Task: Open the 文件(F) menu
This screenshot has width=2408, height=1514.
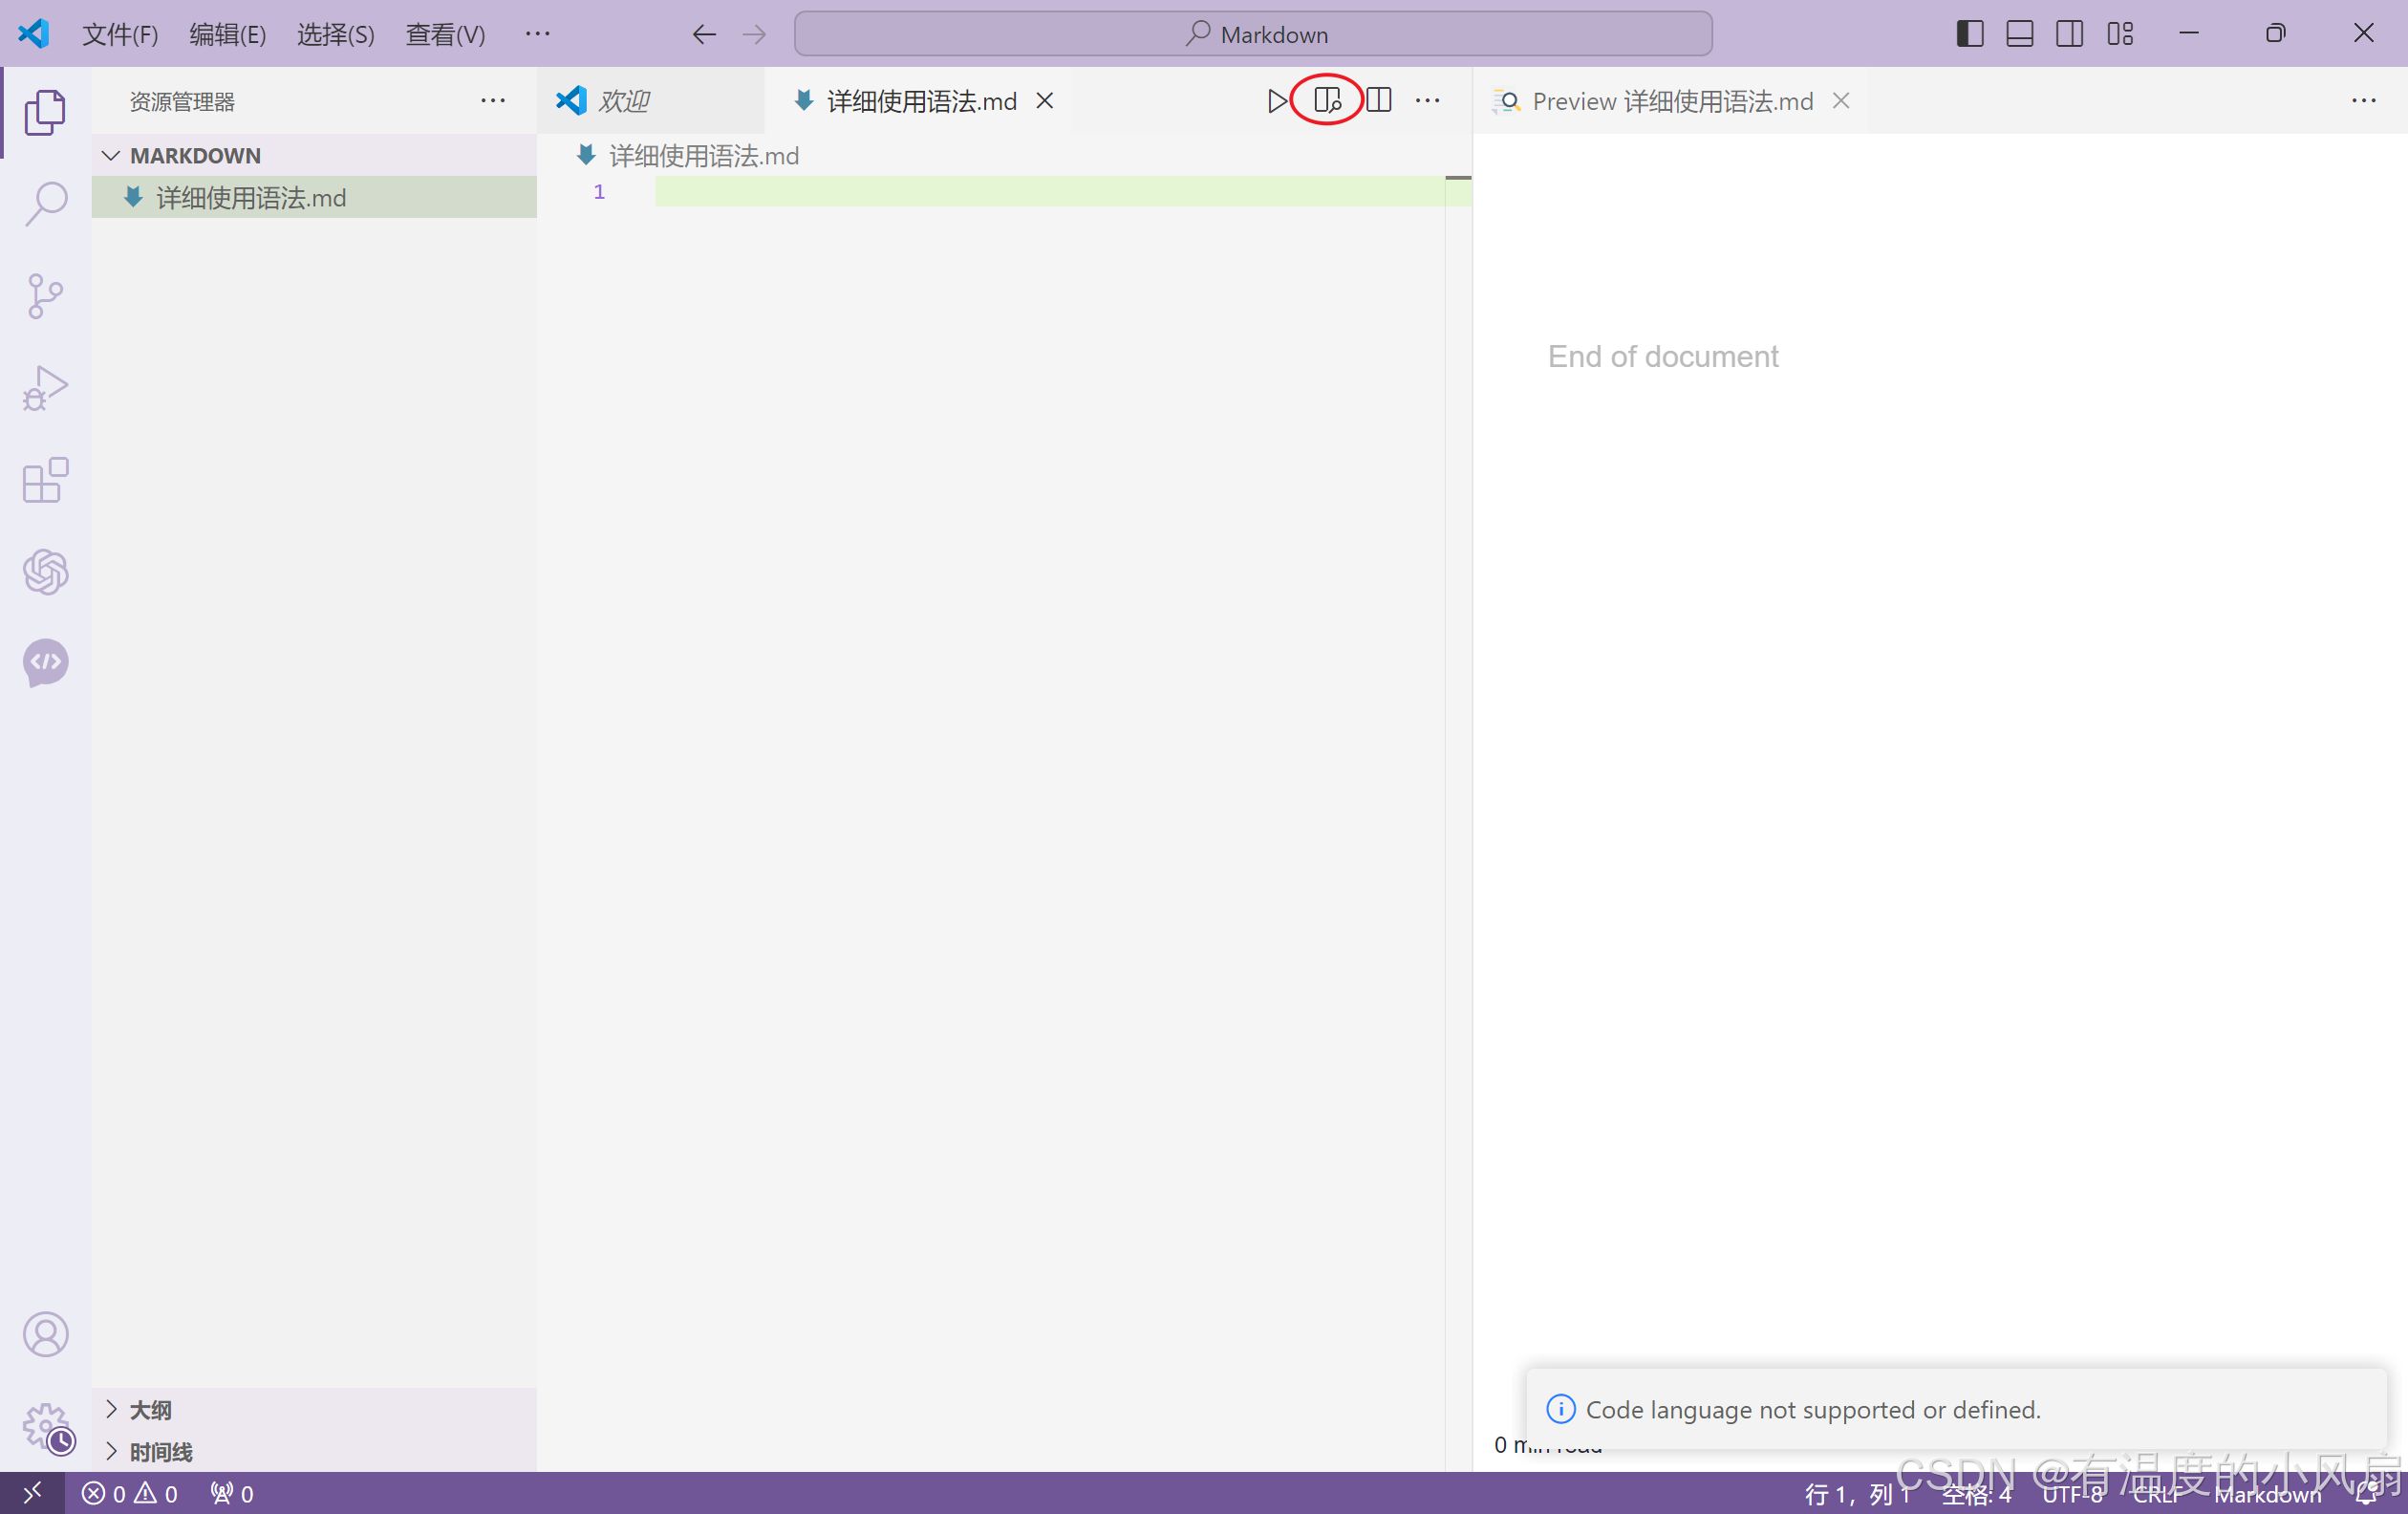Action: (x=120, y=35)
